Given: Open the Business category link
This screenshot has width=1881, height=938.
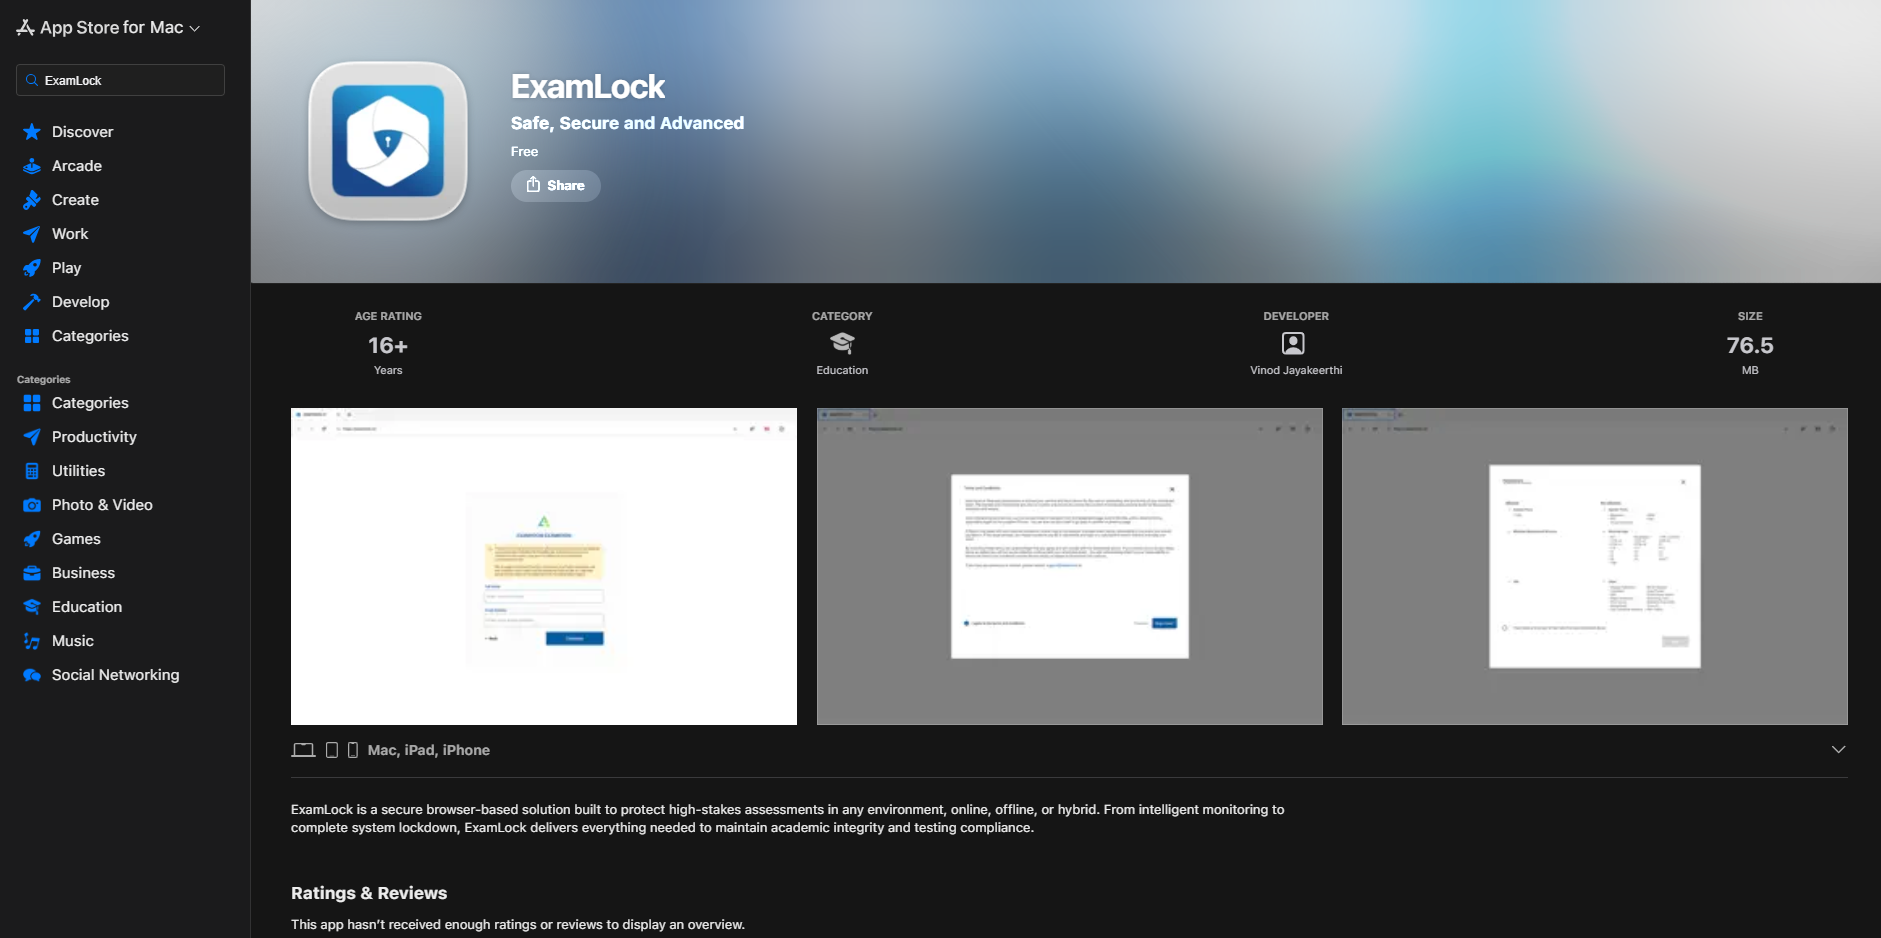Looking at the screenshot, I should [x=83, y=573].
